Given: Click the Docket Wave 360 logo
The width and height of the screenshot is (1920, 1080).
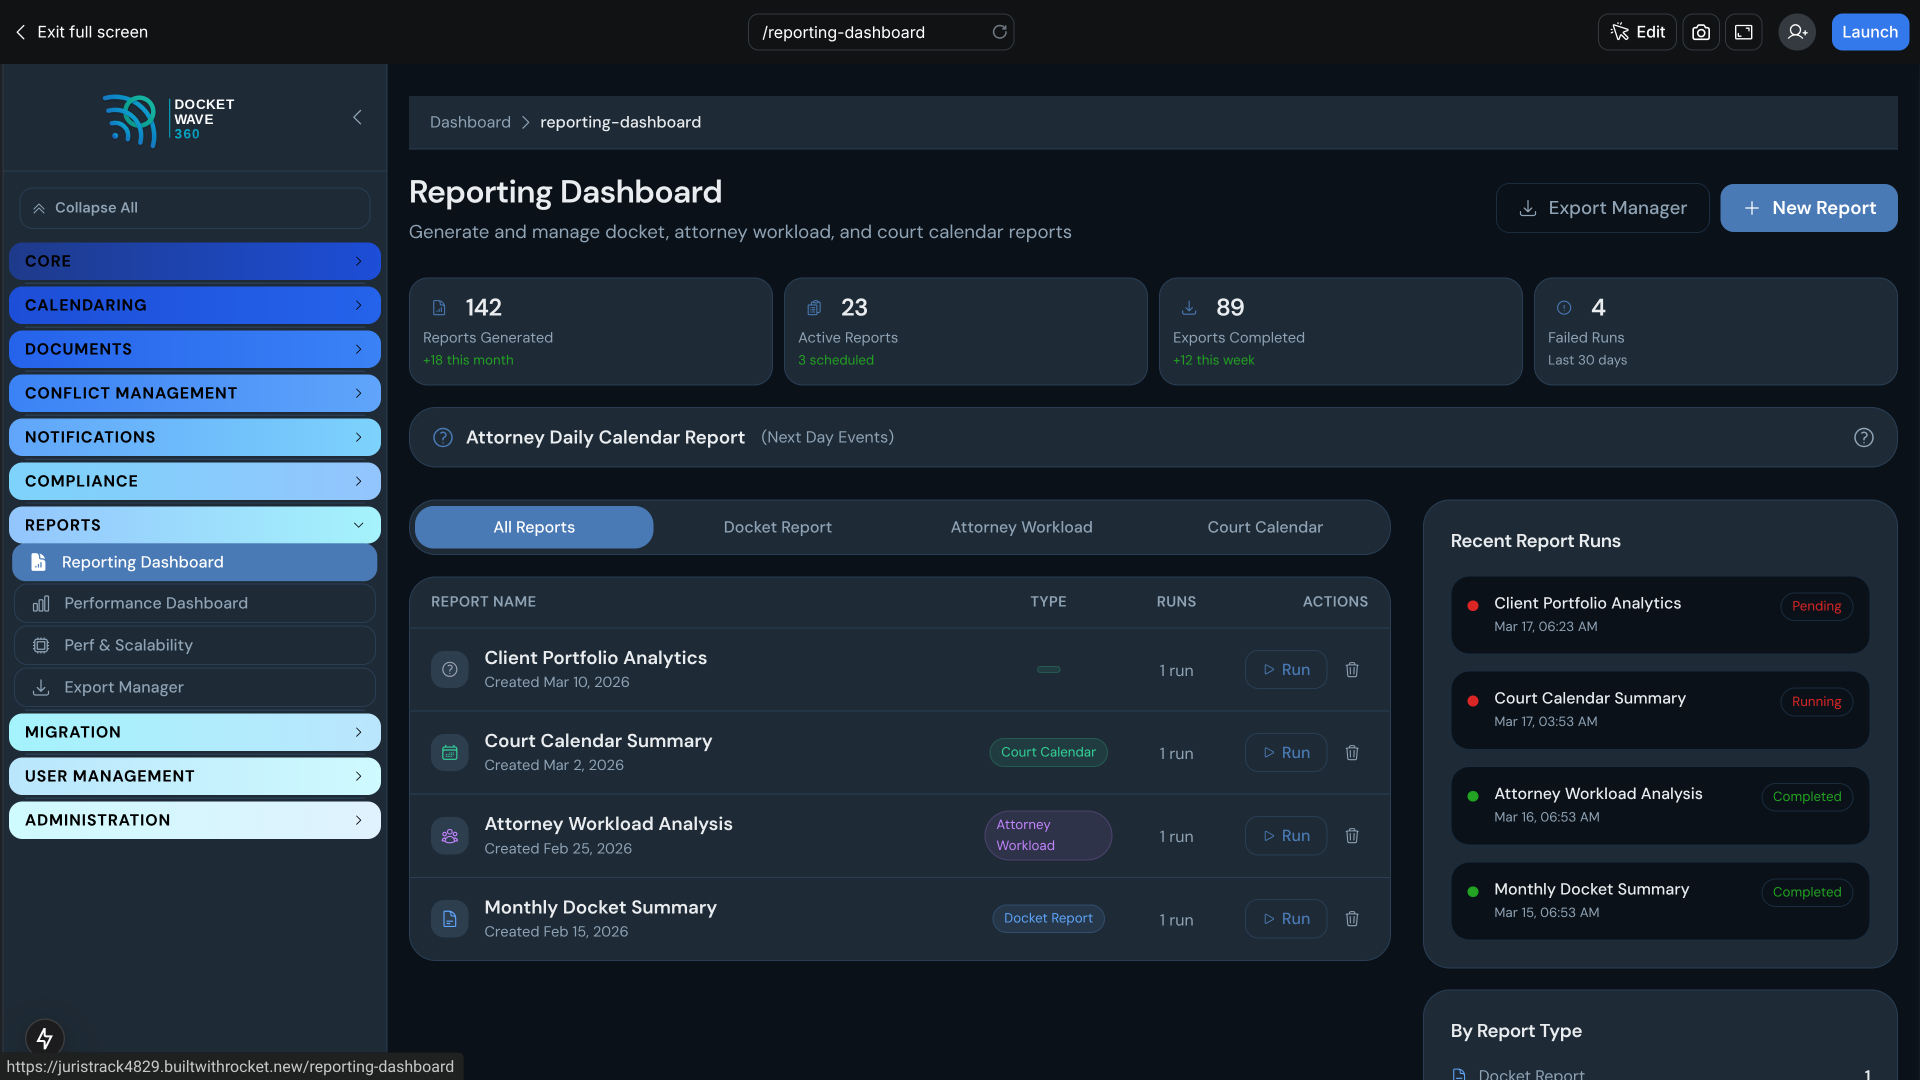Looking at the screenshot, I should point(168,120).
